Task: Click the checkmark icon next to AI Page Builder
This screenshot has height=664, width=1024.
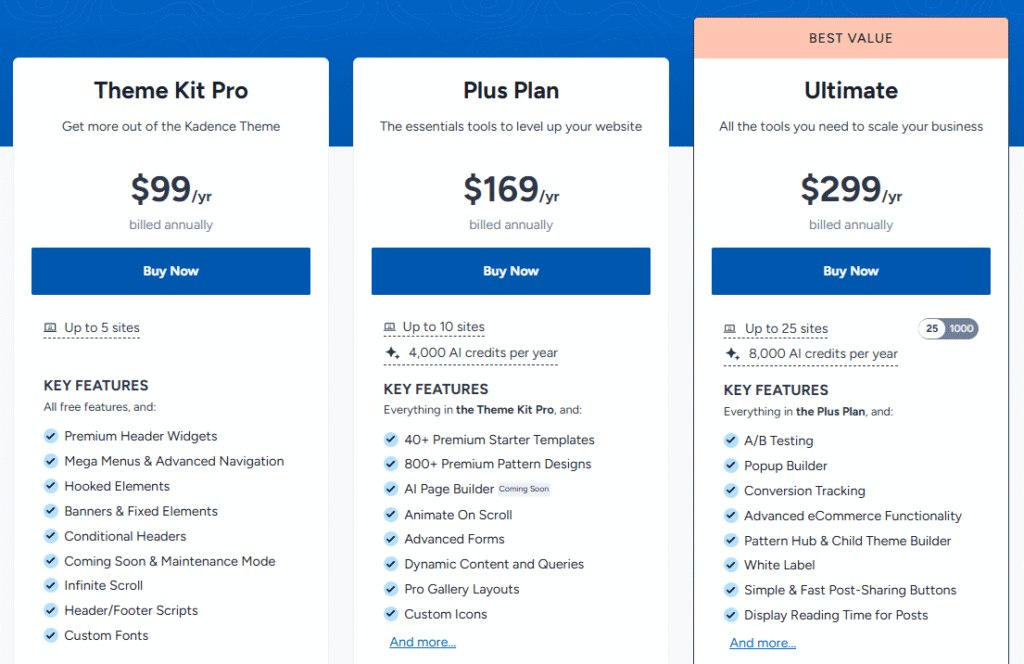Action: (x=390, y=490)
